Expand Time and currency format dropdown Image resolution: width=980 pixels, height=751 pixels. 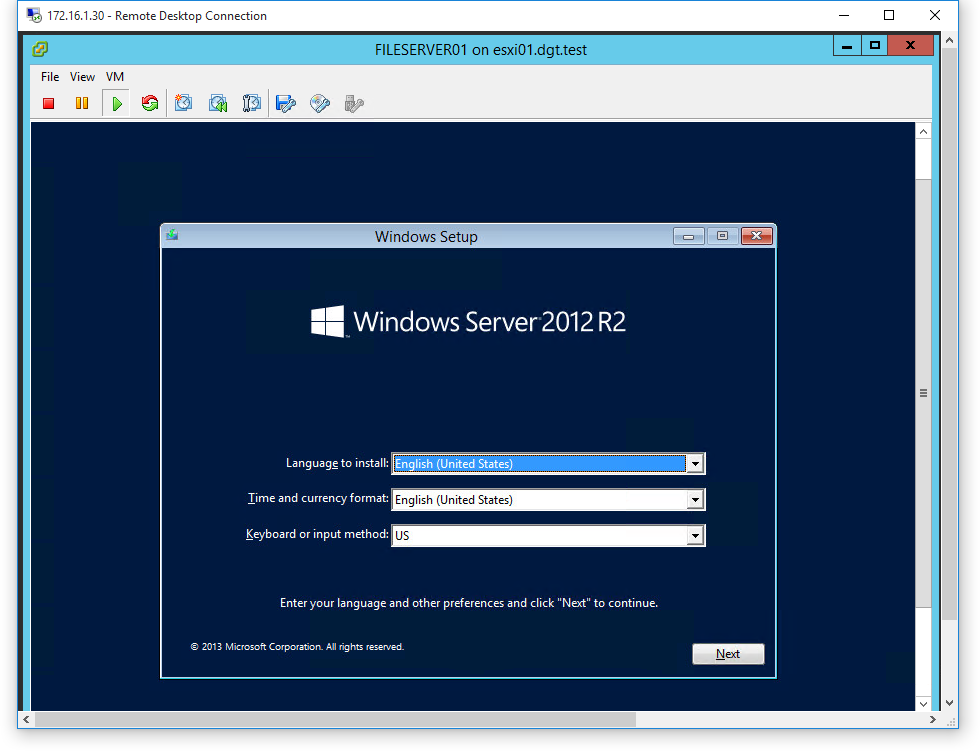click(695, 500)
